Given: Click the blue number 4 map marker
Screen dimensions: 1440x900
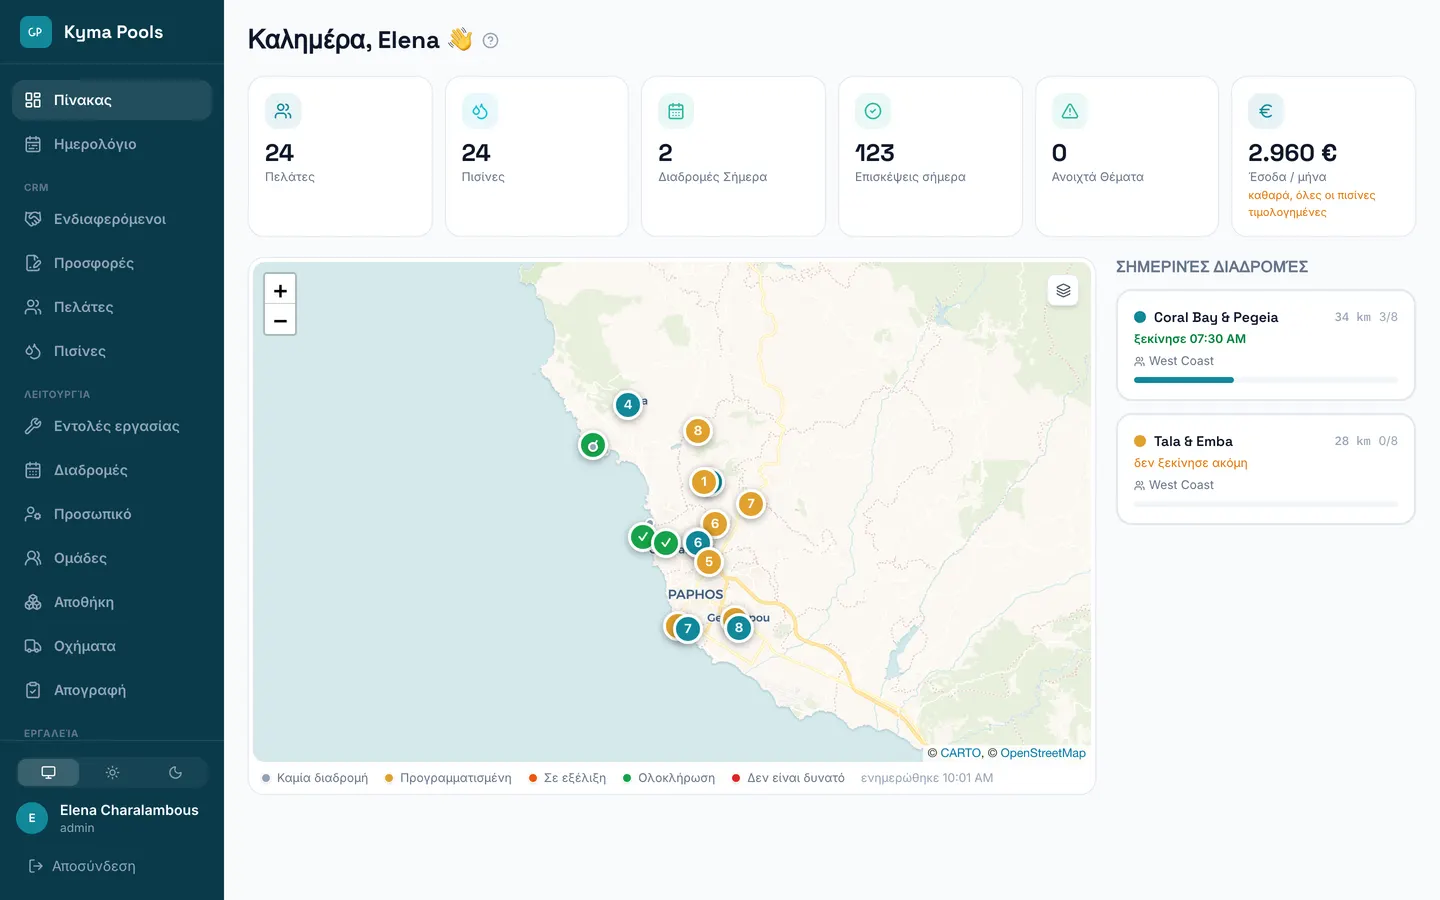Looking at the screenshot, I should (x=627, y=405).
